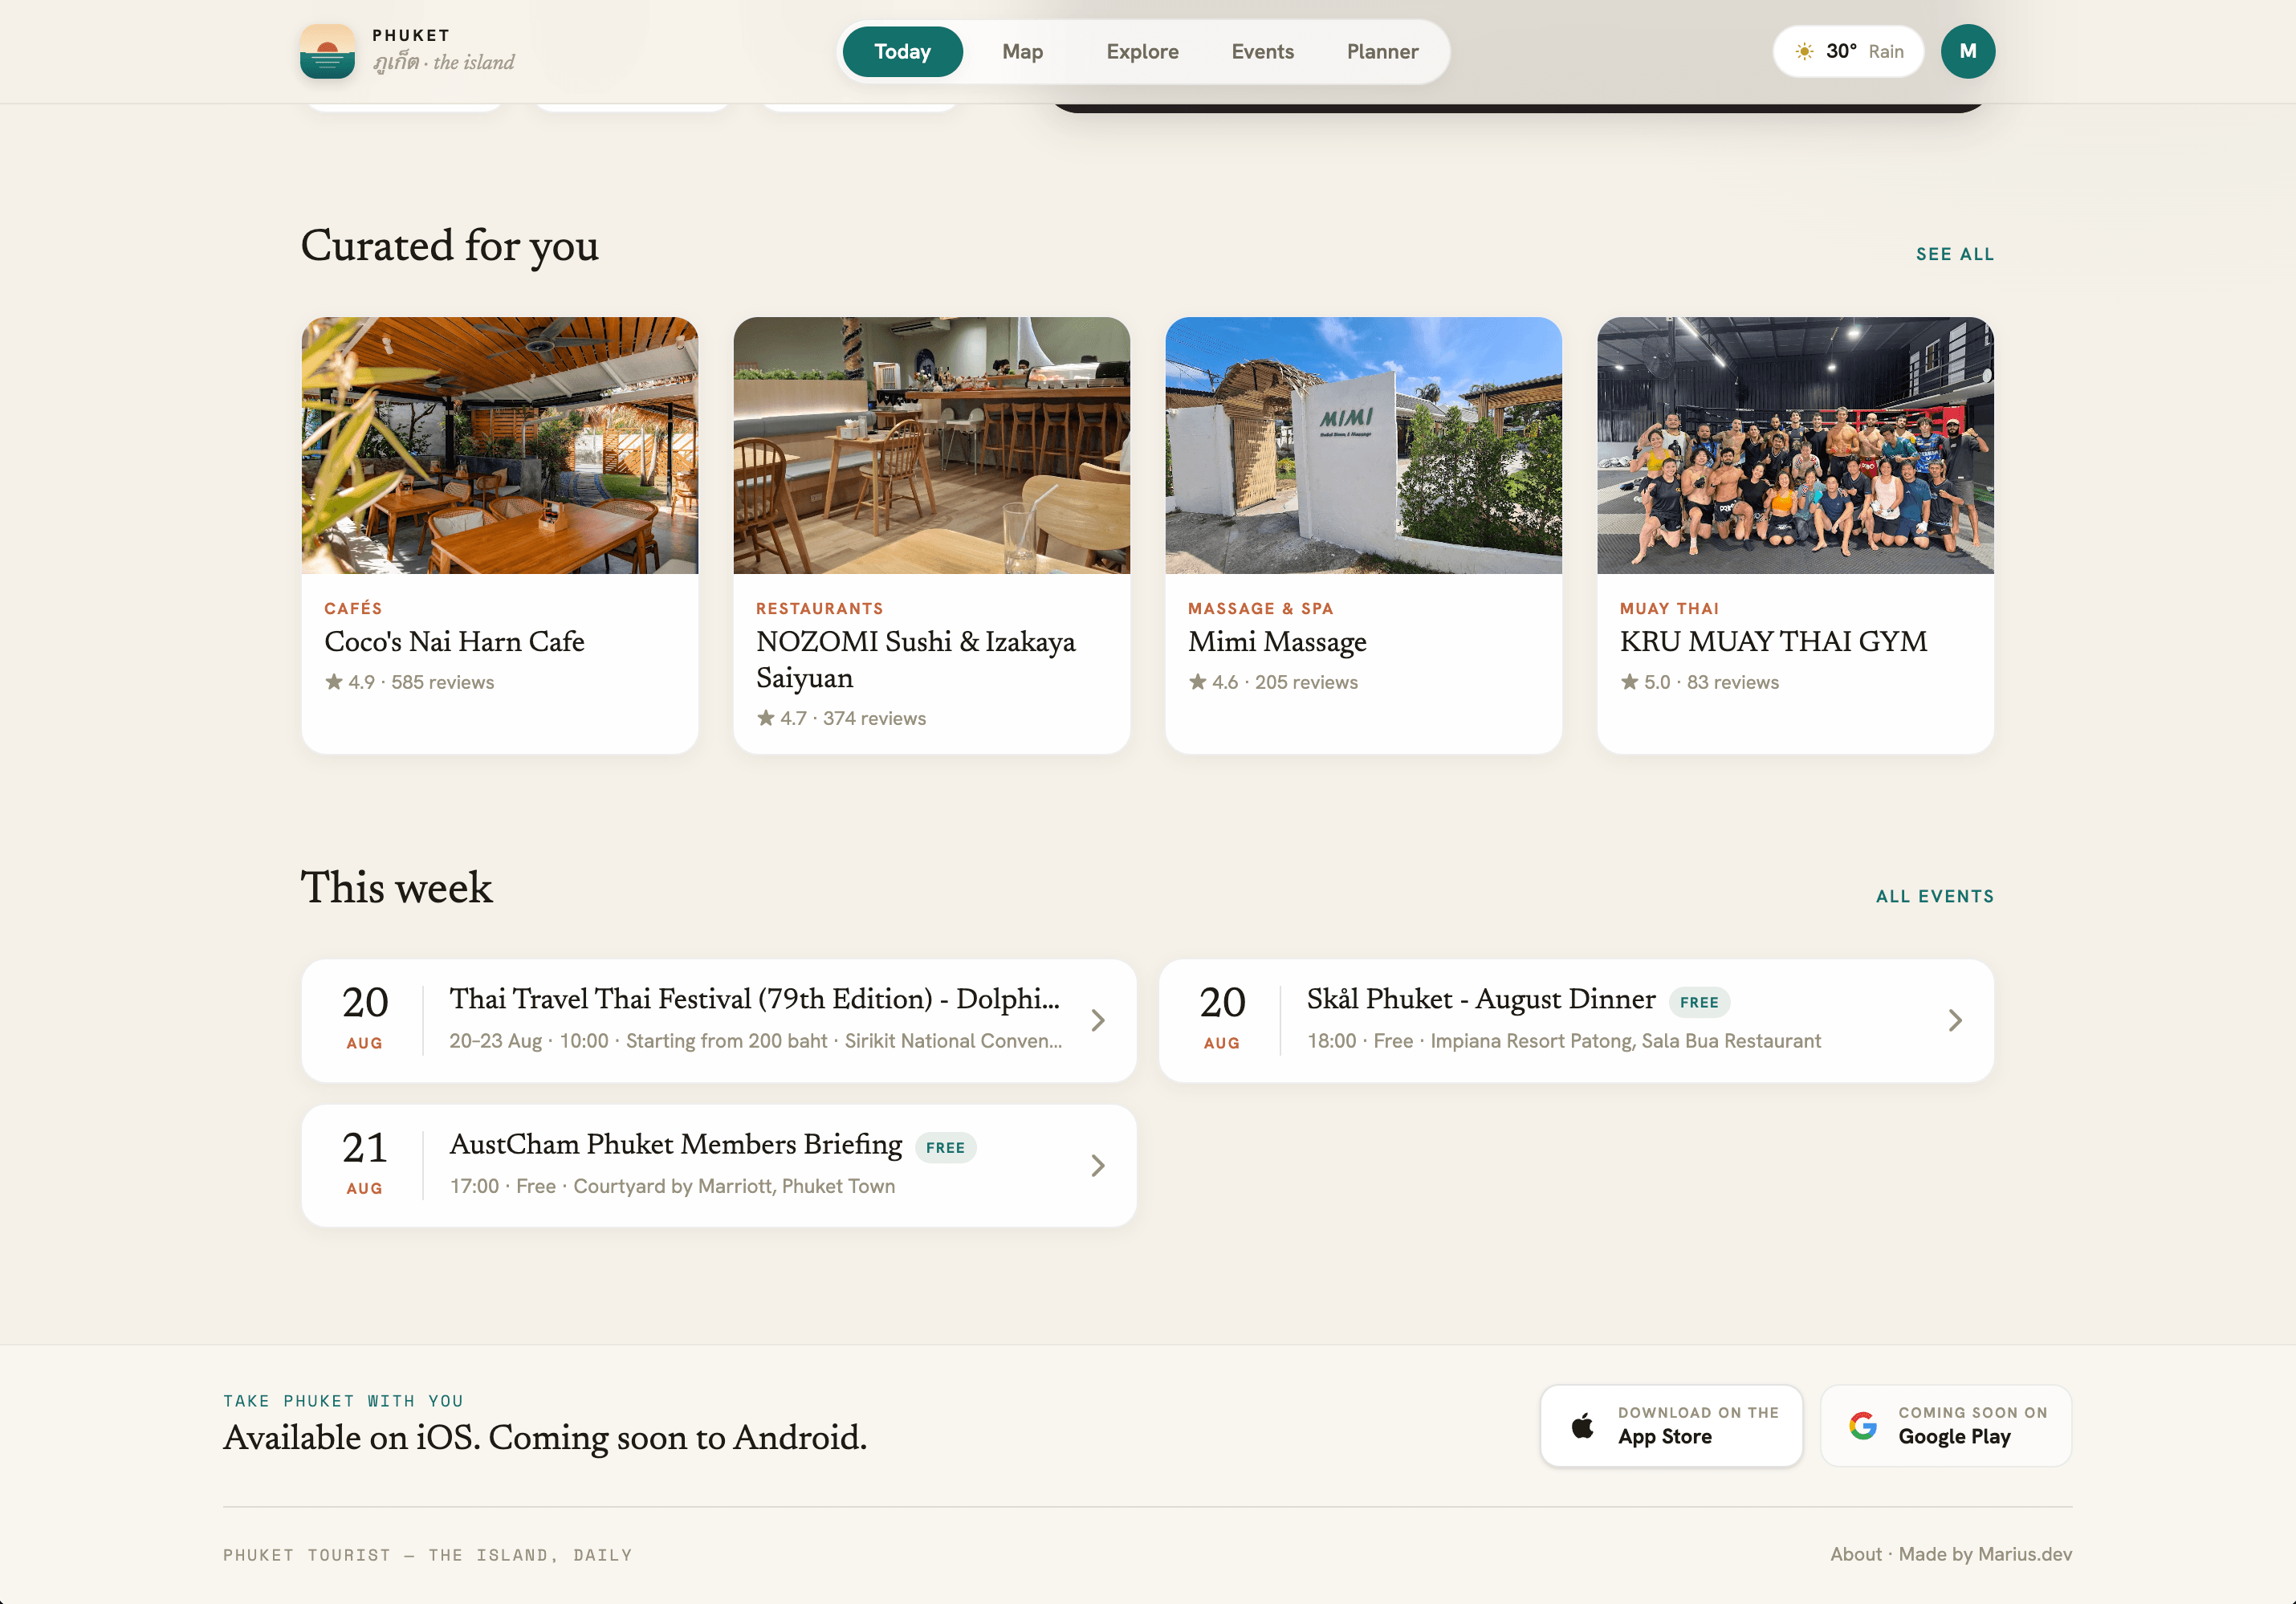
Task: Click the 30° Rain weather pill
Action: (1848, 52)
